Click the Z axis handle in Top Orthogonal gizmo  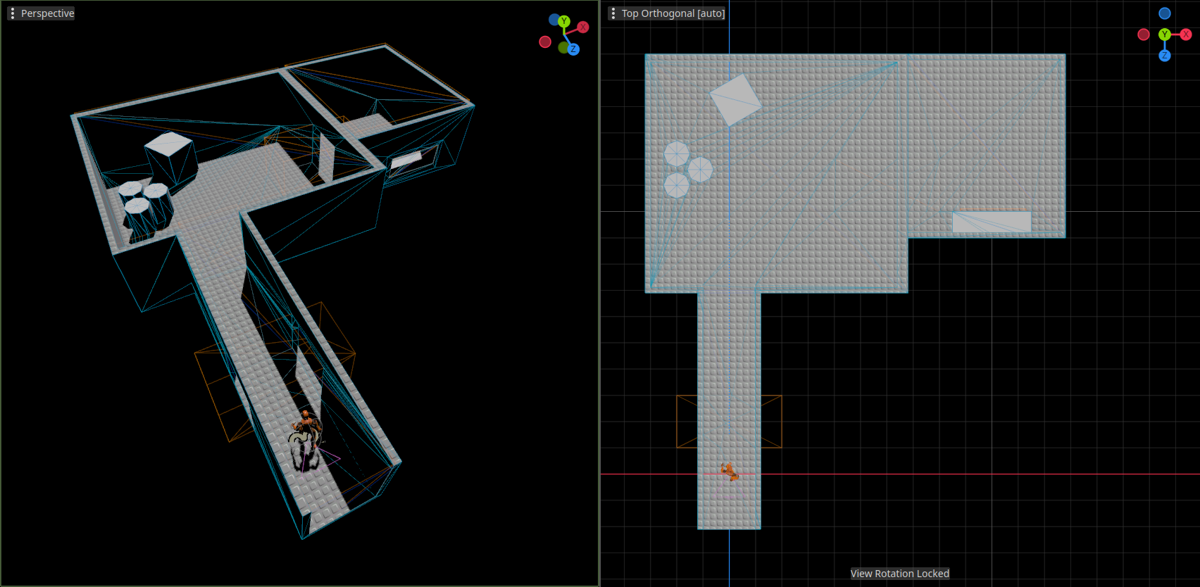1165,55
